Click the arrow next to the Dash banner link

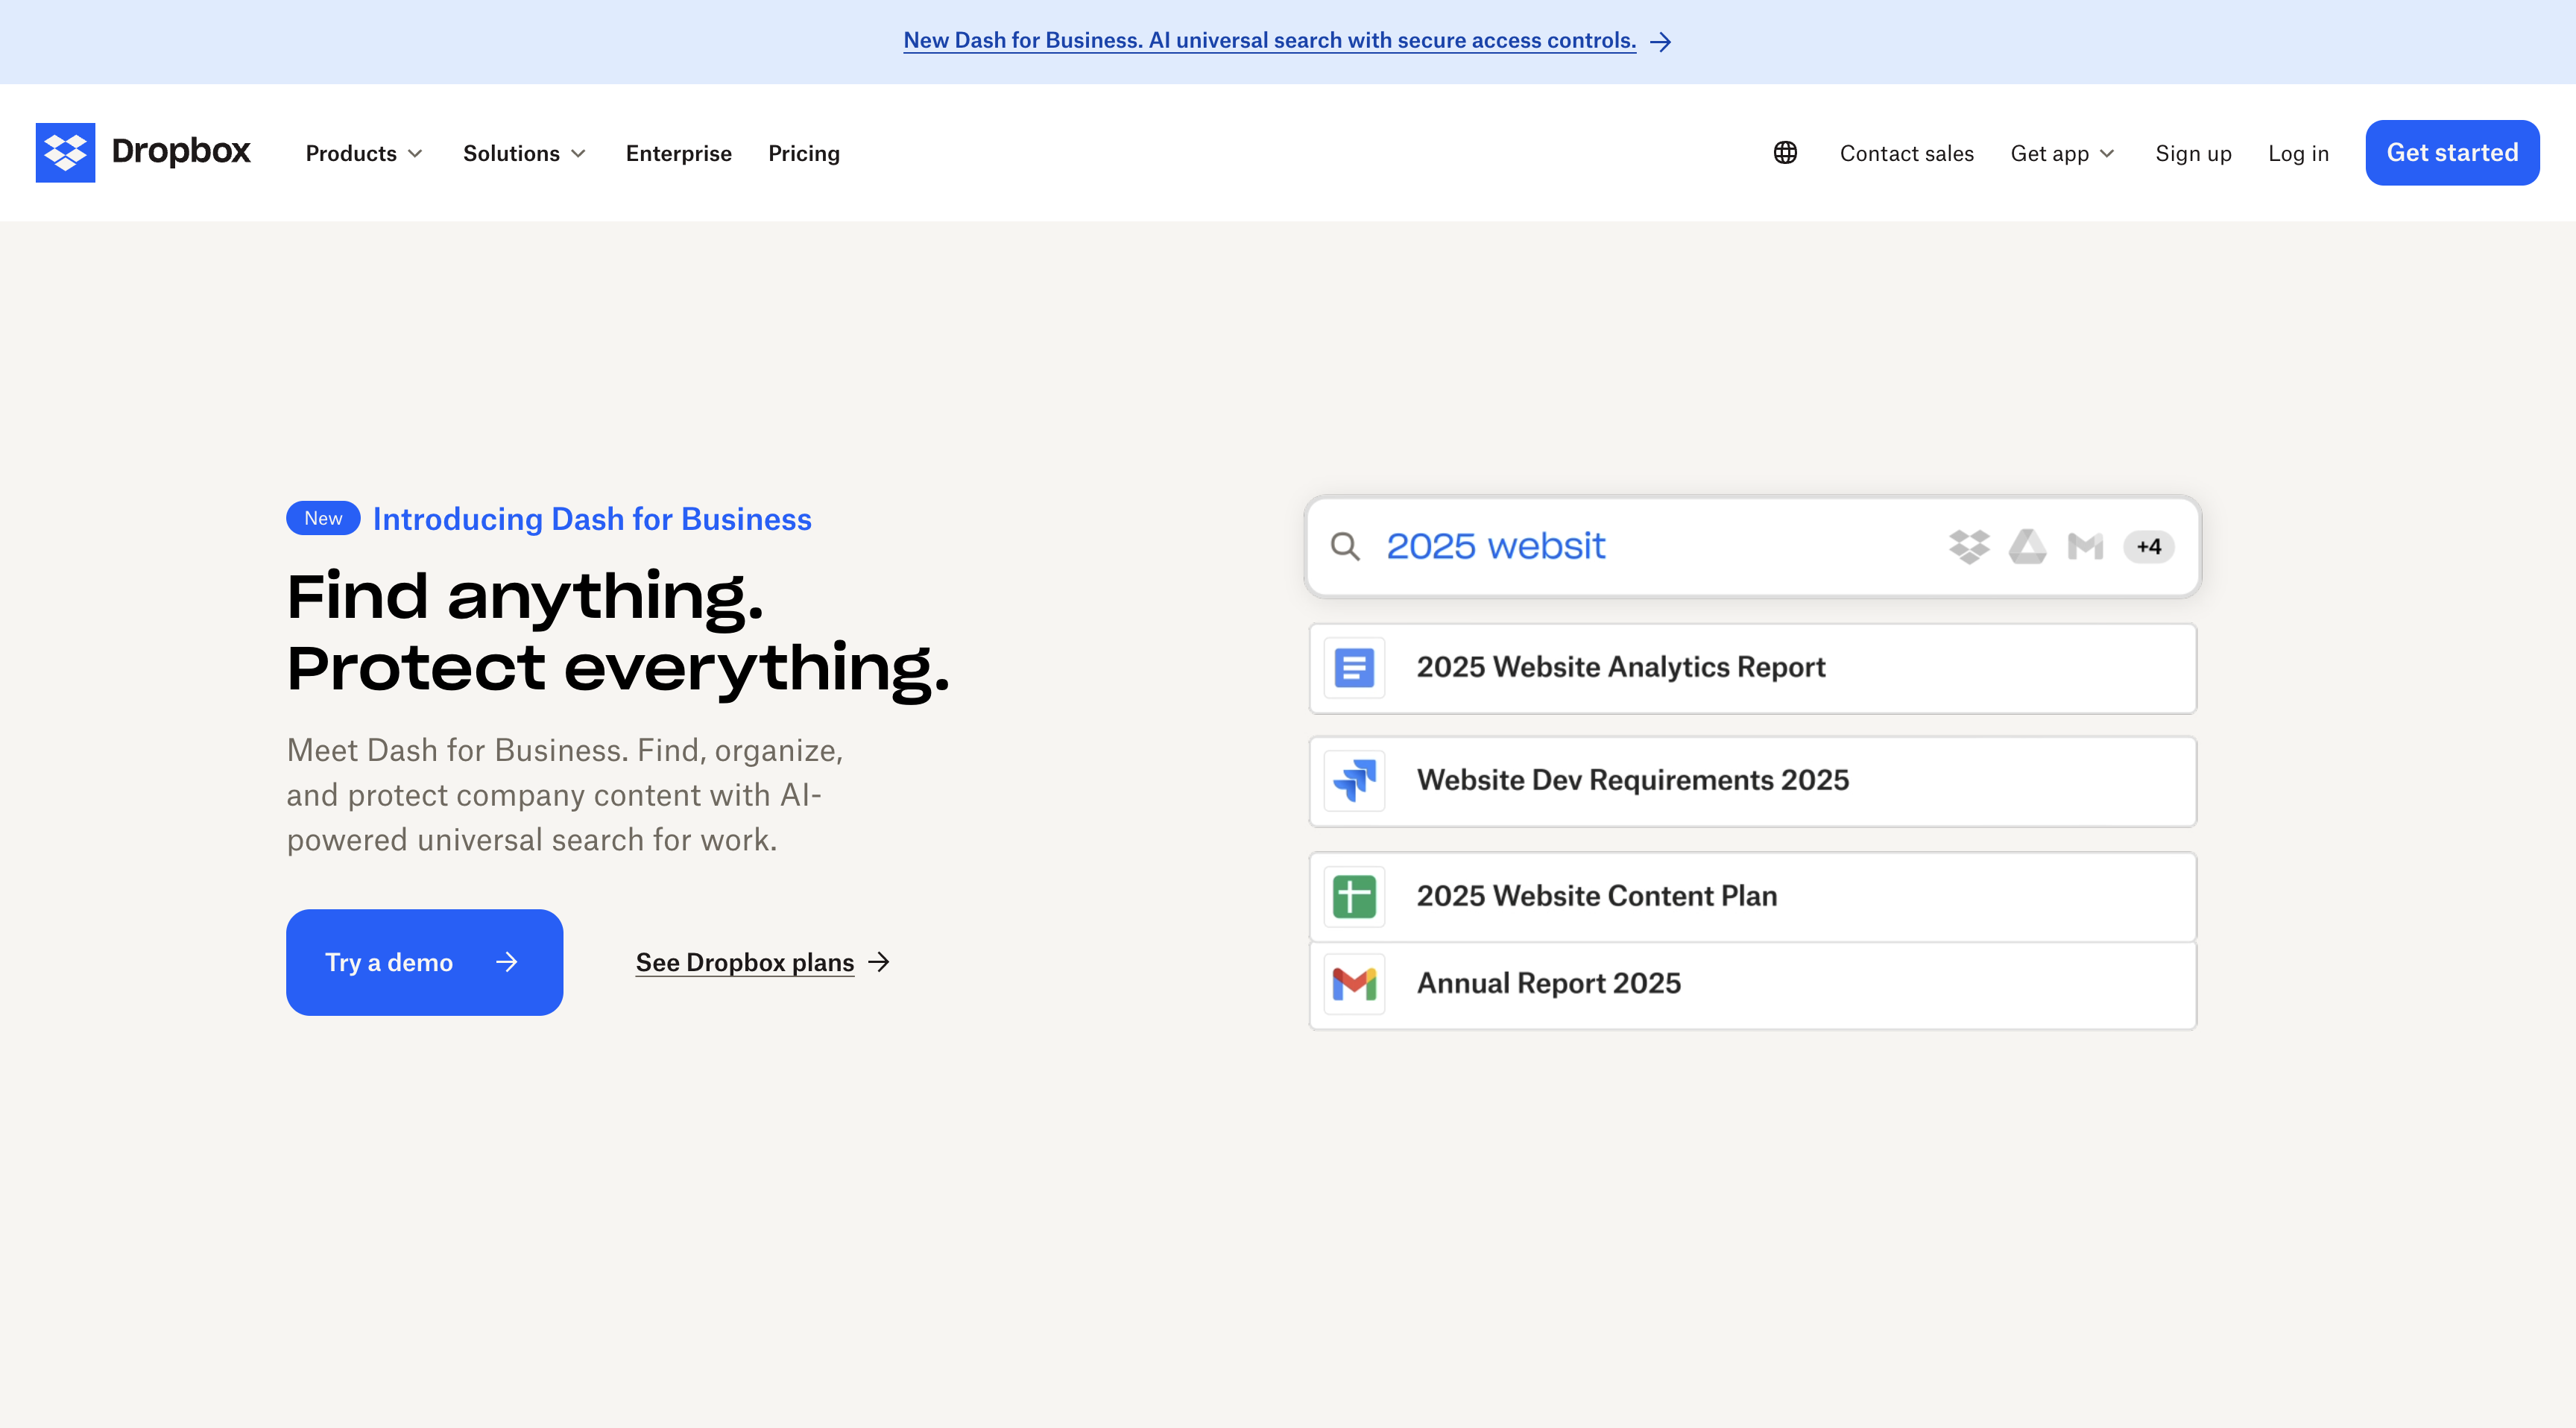pyautogui.click(x=1660, y=42)
